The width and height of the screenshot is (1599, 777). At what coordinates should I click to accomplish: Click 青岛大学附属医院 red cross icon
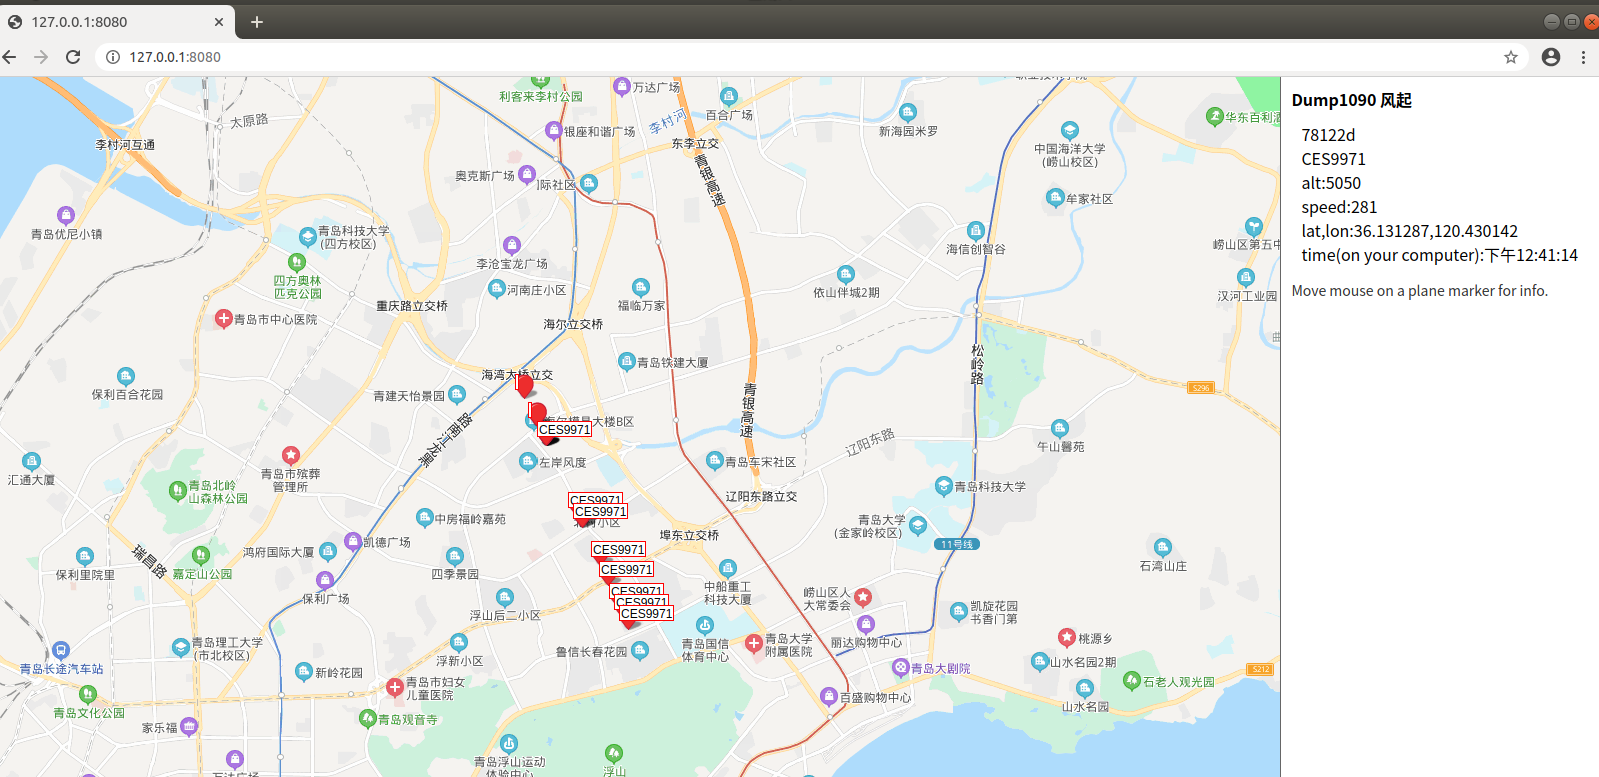click(754, 643)
